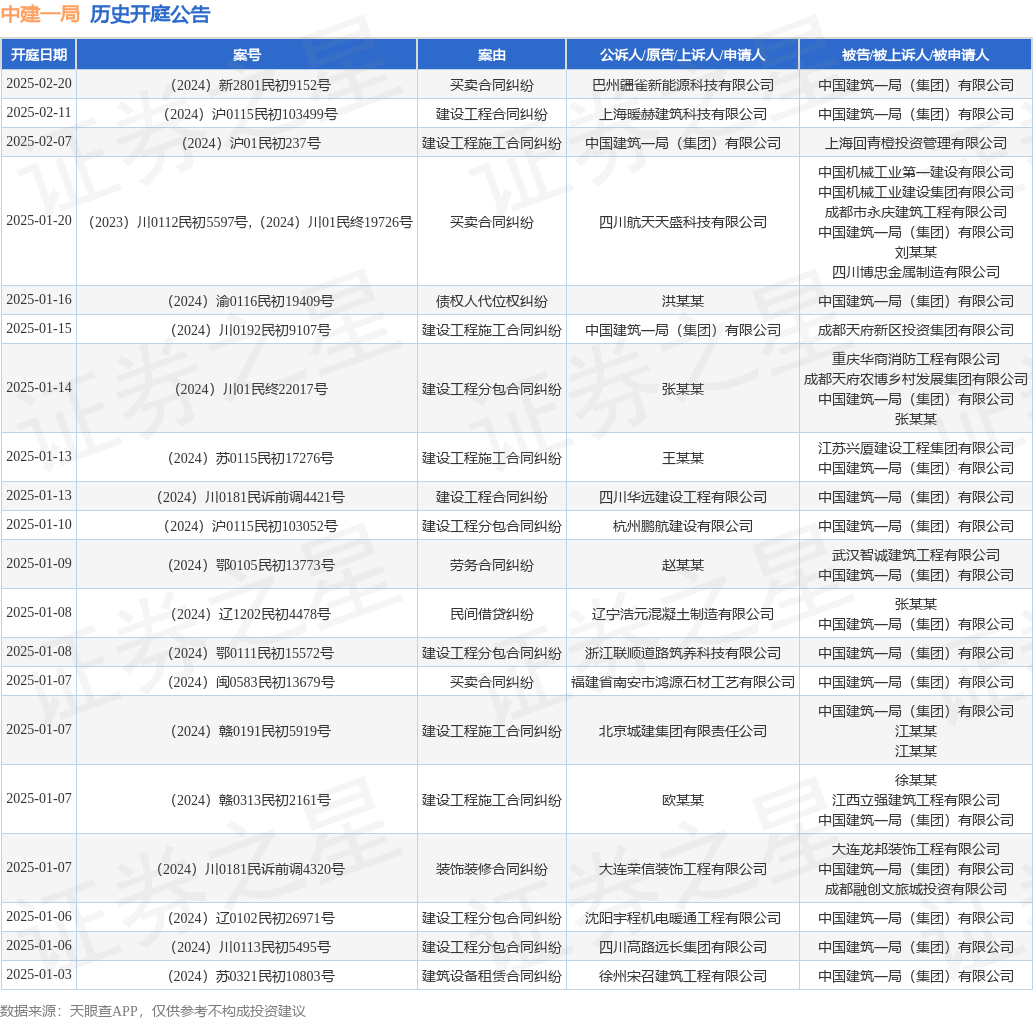Click the date 2025-02-20

point(39,83)
